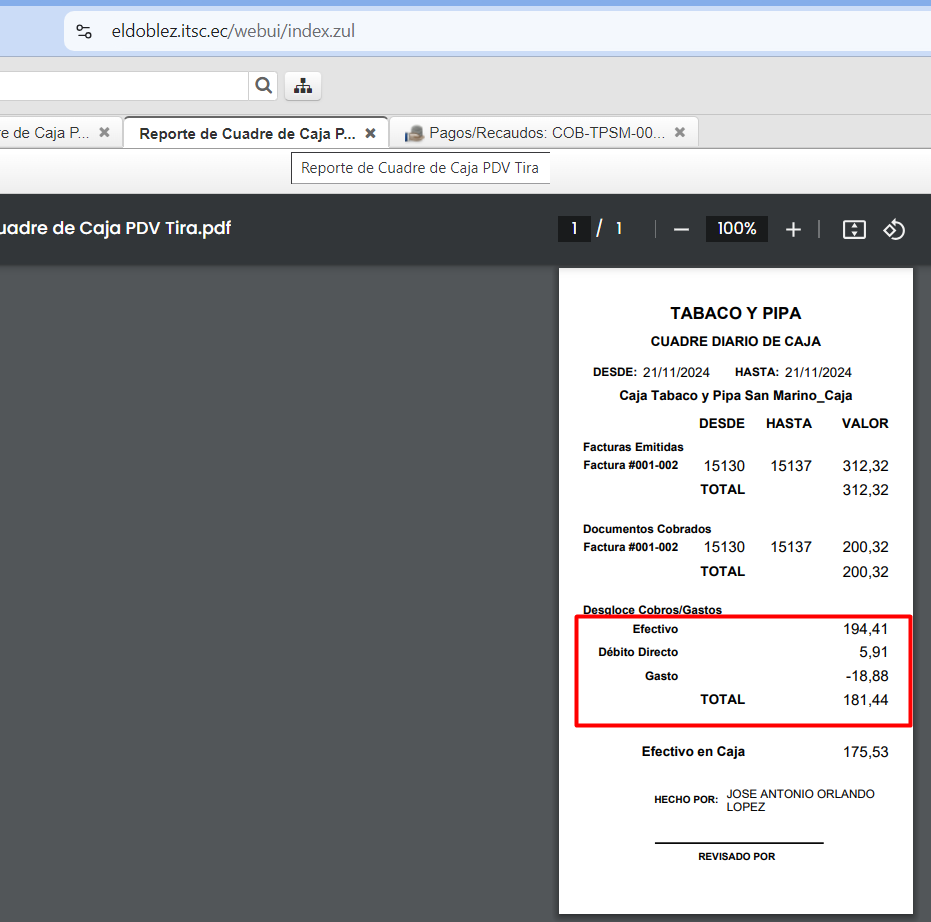The width and height of the screenshot is (931, 922).
Task: Close the Pagos/Recaudos COB-TPSM tab
Action: point(680,132)
